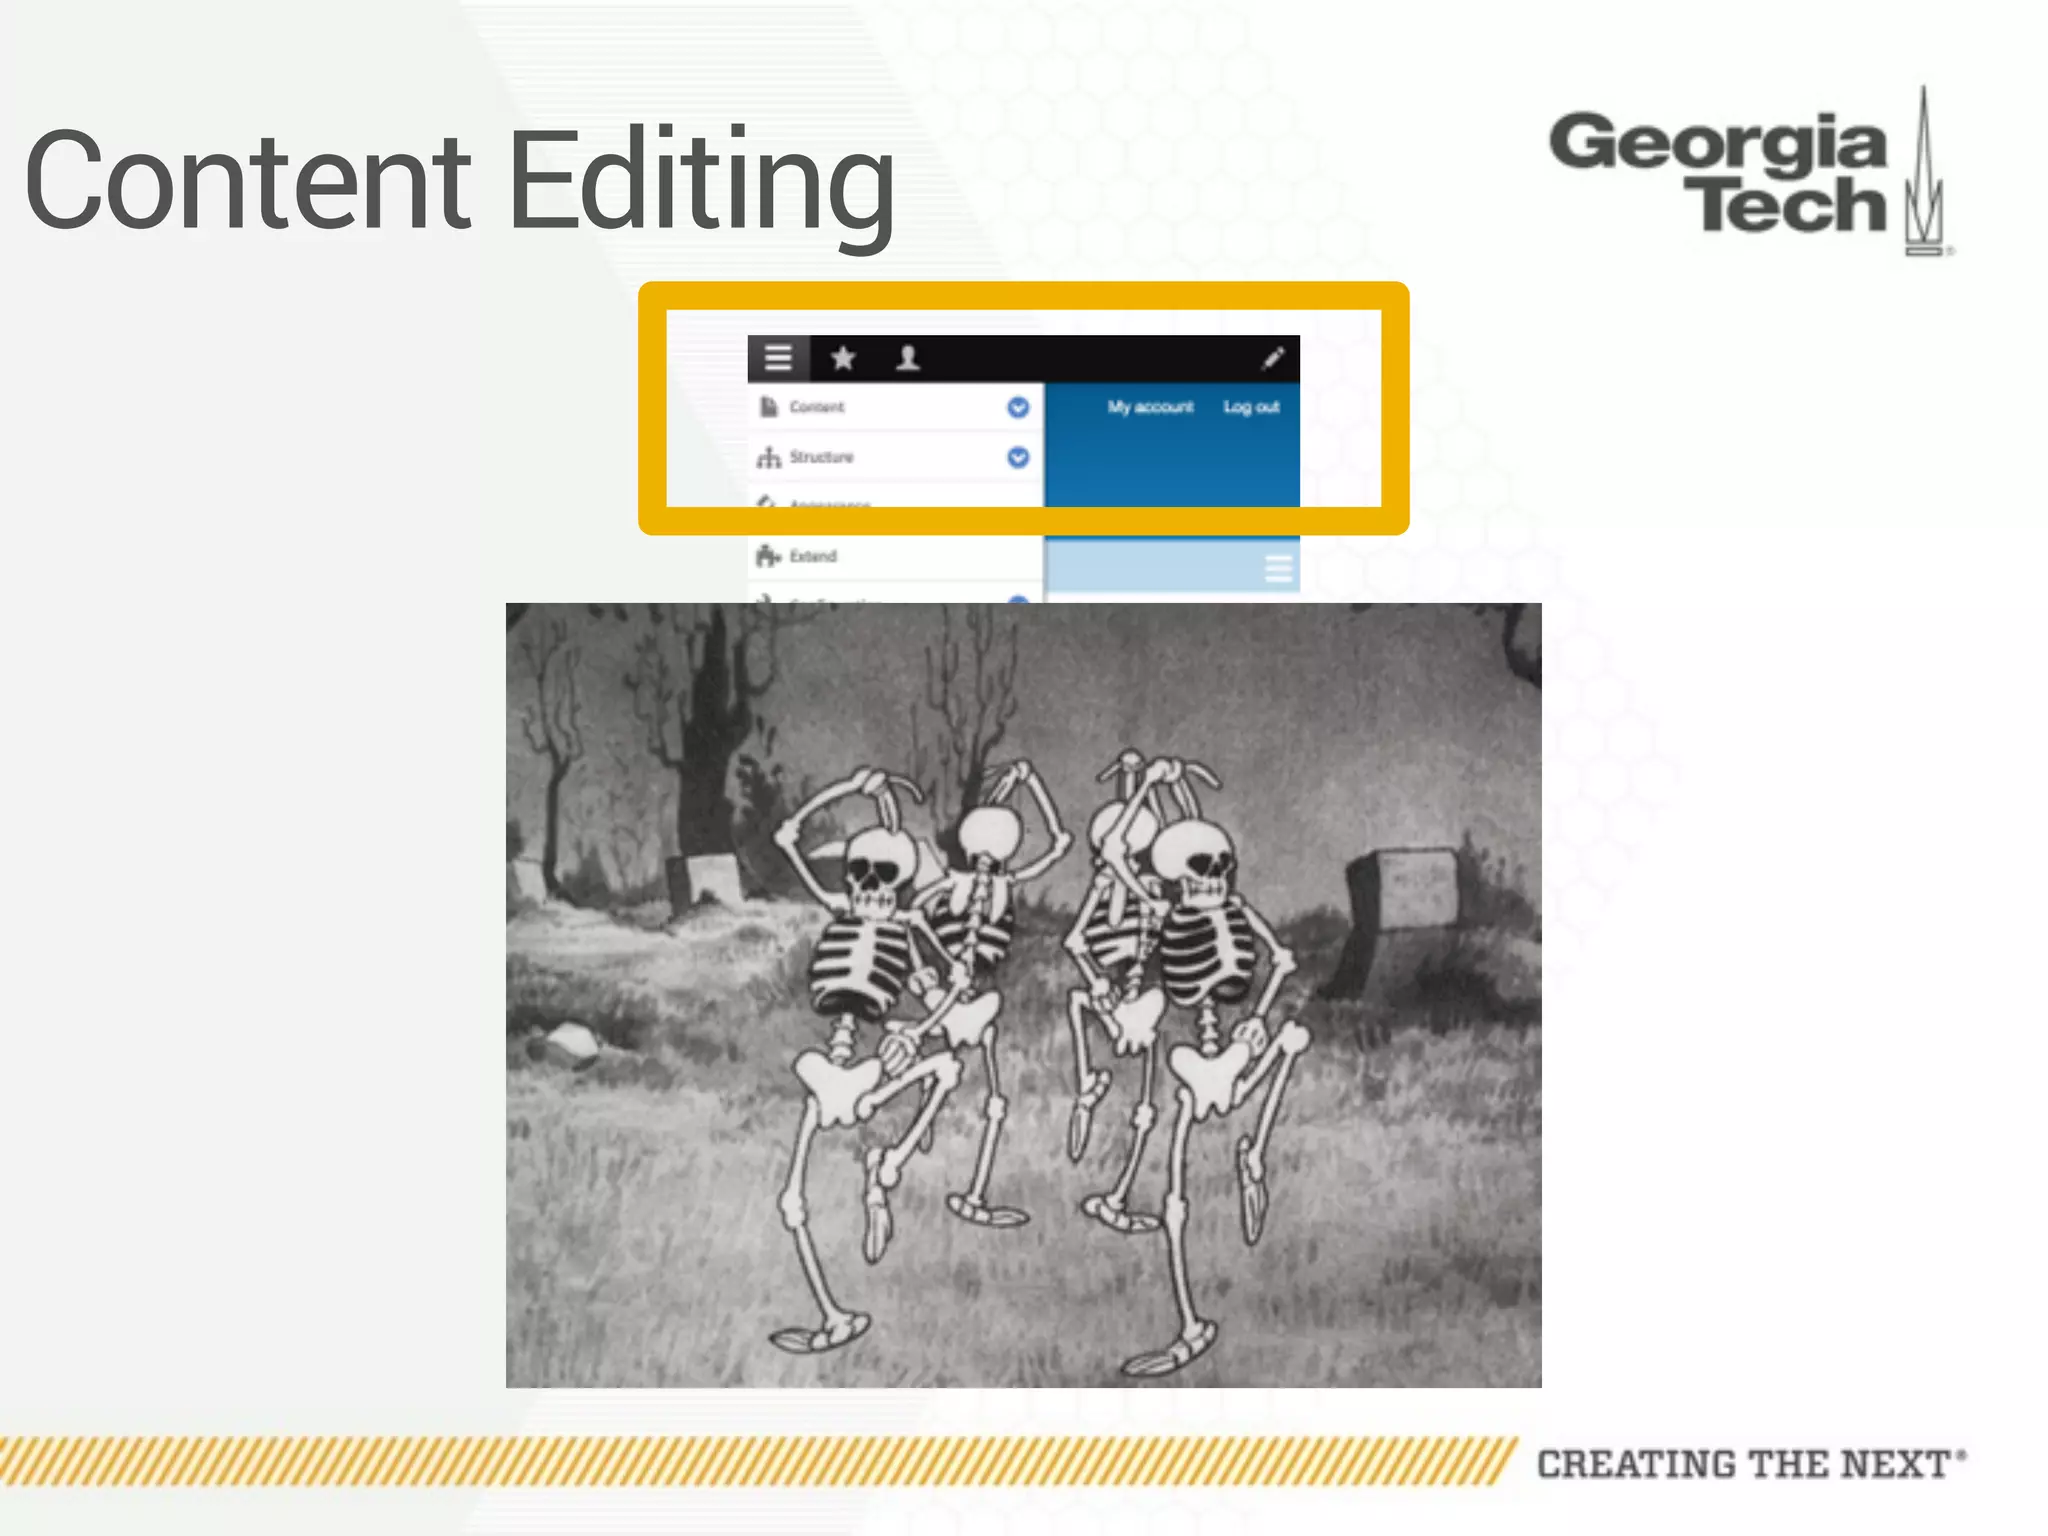Open the Content menu item
2048x1536 pixels.
817,407
